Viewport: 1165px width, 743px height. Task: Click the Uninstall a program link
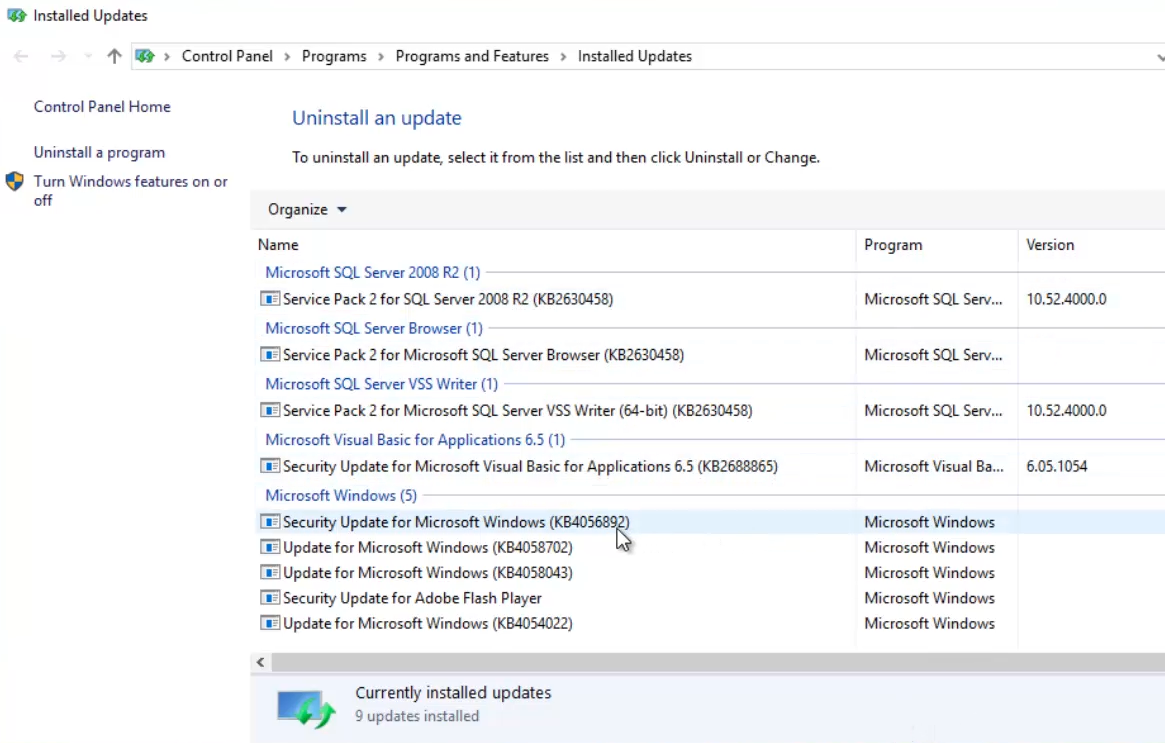(x=99, y=152)
